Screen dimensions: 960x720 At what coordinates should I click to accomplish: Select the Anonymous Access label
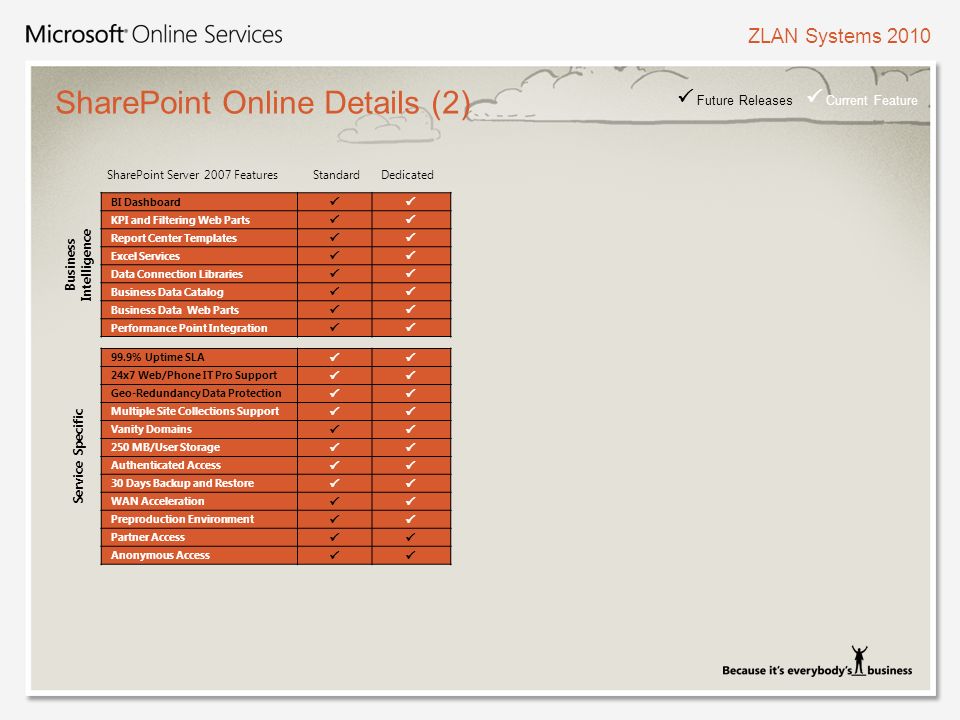[160, 555]
